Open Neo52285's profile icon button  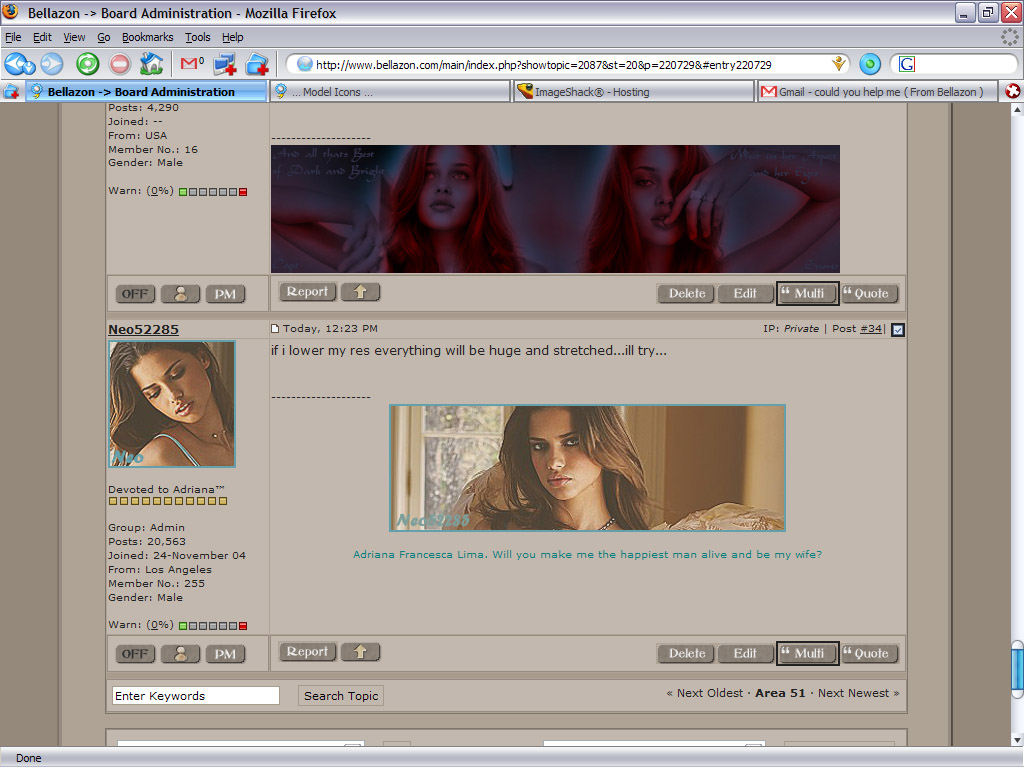pyautogui.click(x=180, y=654)
